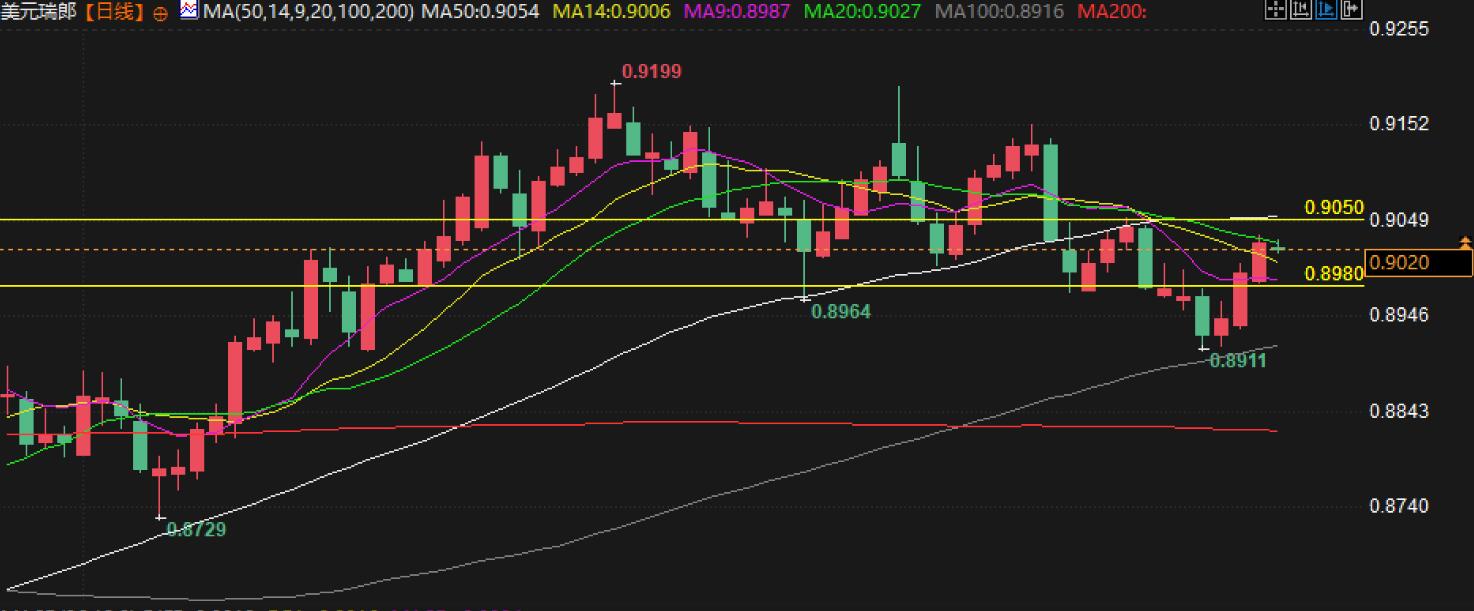Toggle the blue highlighted chart-playback icon

click(1326, 9)
